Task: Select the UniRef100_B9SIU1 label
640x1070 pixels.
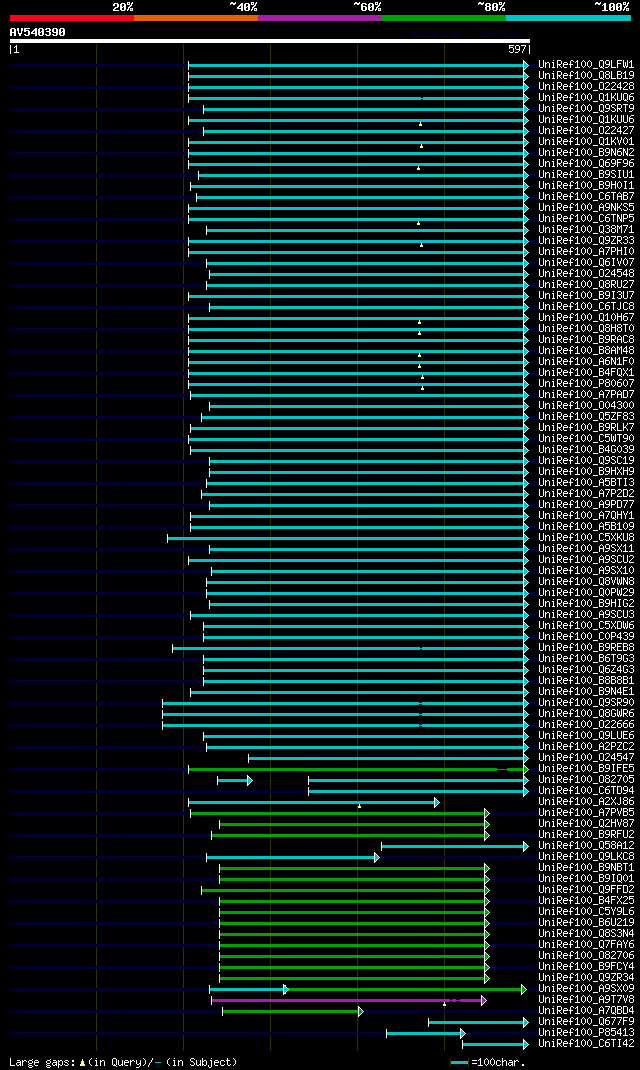Action: 586,175
